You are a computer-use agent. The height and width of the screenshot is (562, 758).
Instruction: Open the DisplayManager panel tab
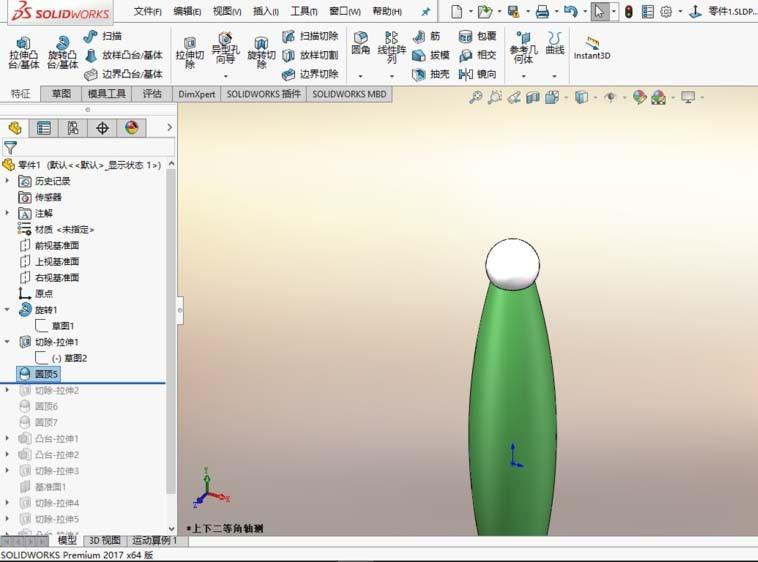coord(131,128)
